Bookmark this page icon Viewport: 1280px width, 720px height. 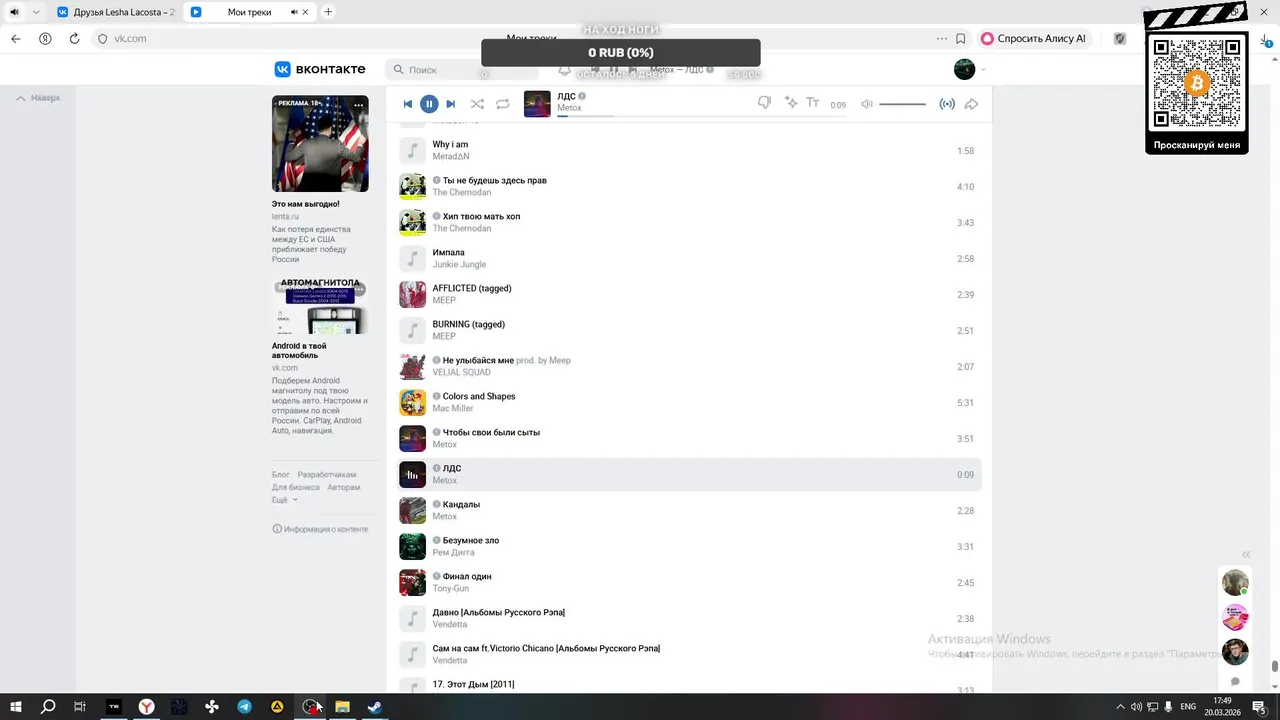pos(961,38)
